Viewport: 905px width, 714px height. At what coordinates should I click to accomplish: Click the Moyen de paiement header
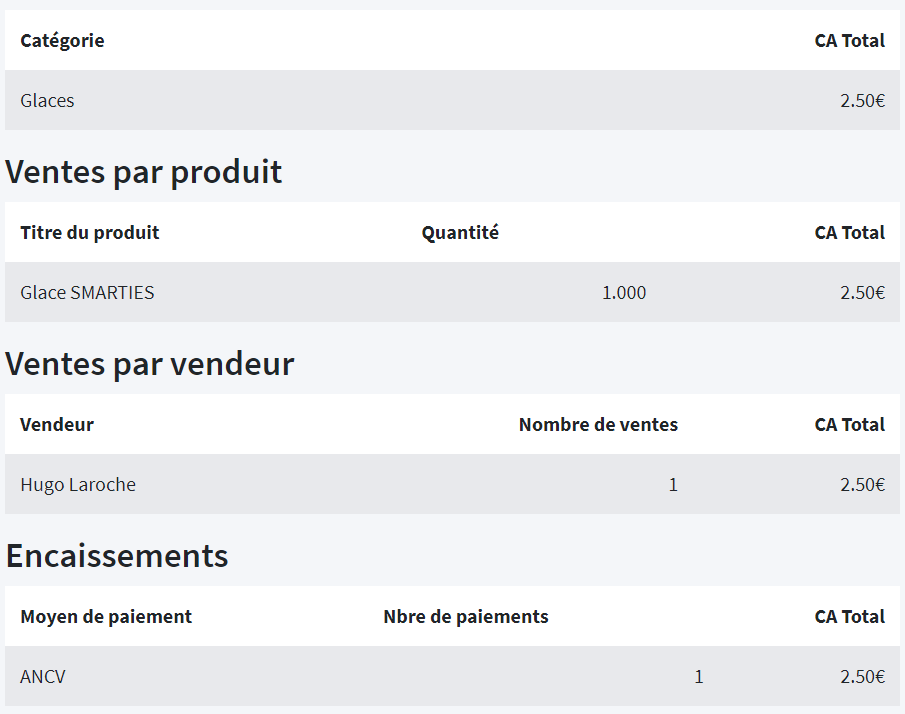pyautogui.click(x=106, y=616)
